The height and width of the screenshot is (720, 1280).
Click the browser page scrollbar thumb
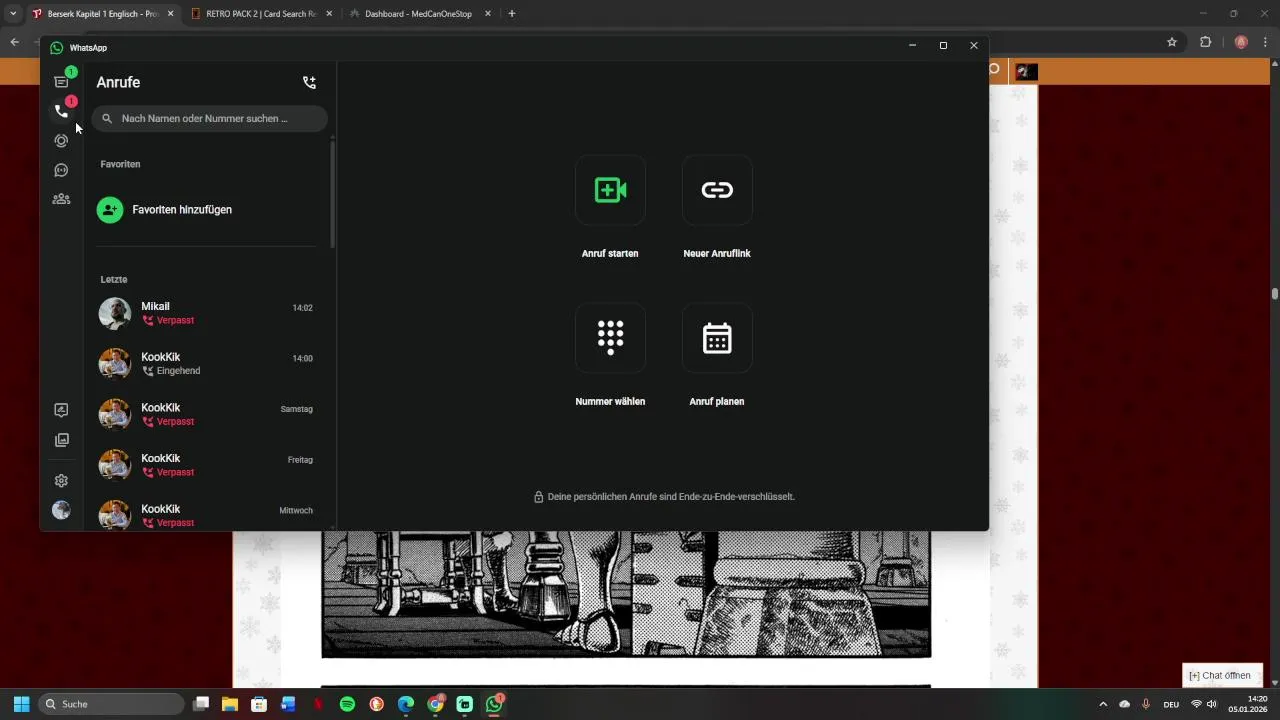(1275, 294)
